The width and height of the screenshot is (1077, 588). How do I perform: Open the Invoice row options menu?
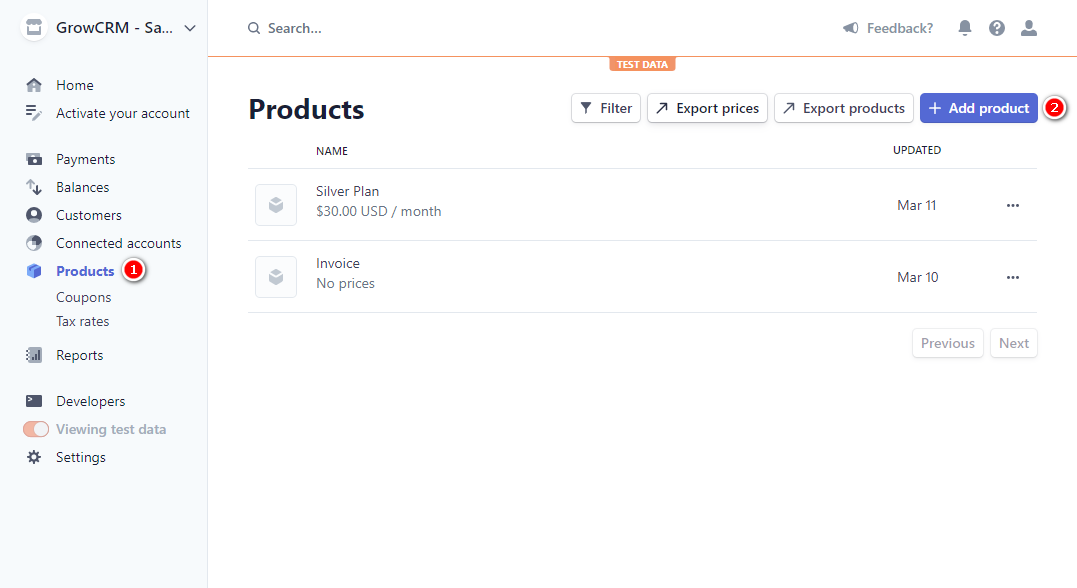coord(1013,277)
